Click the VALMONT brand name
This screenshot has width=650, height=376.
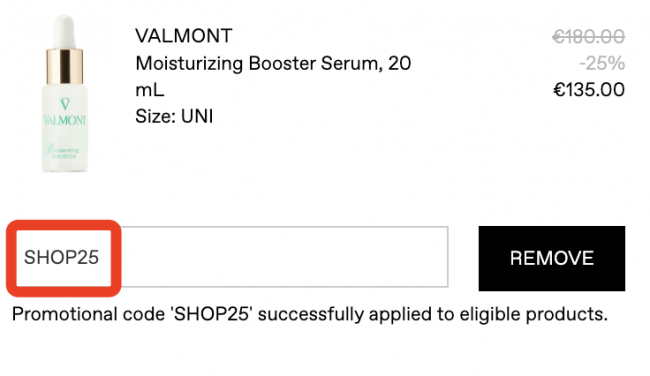tap(184, 36)
